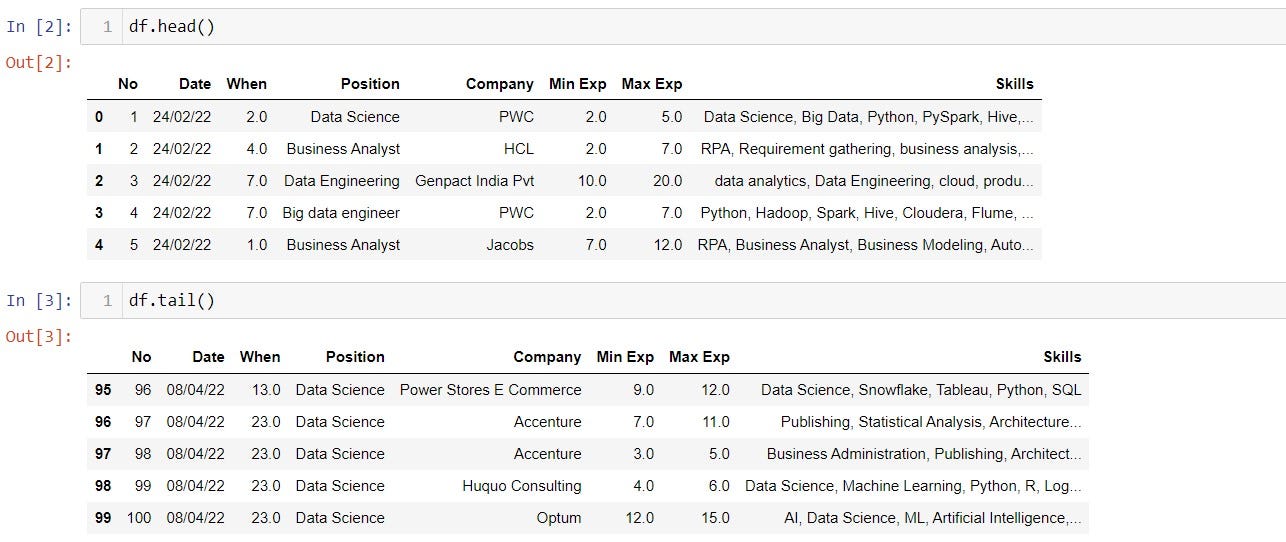Click row index 0 in the head table
The height and width of the screenshot is (542, 1286).
point(99,117)
